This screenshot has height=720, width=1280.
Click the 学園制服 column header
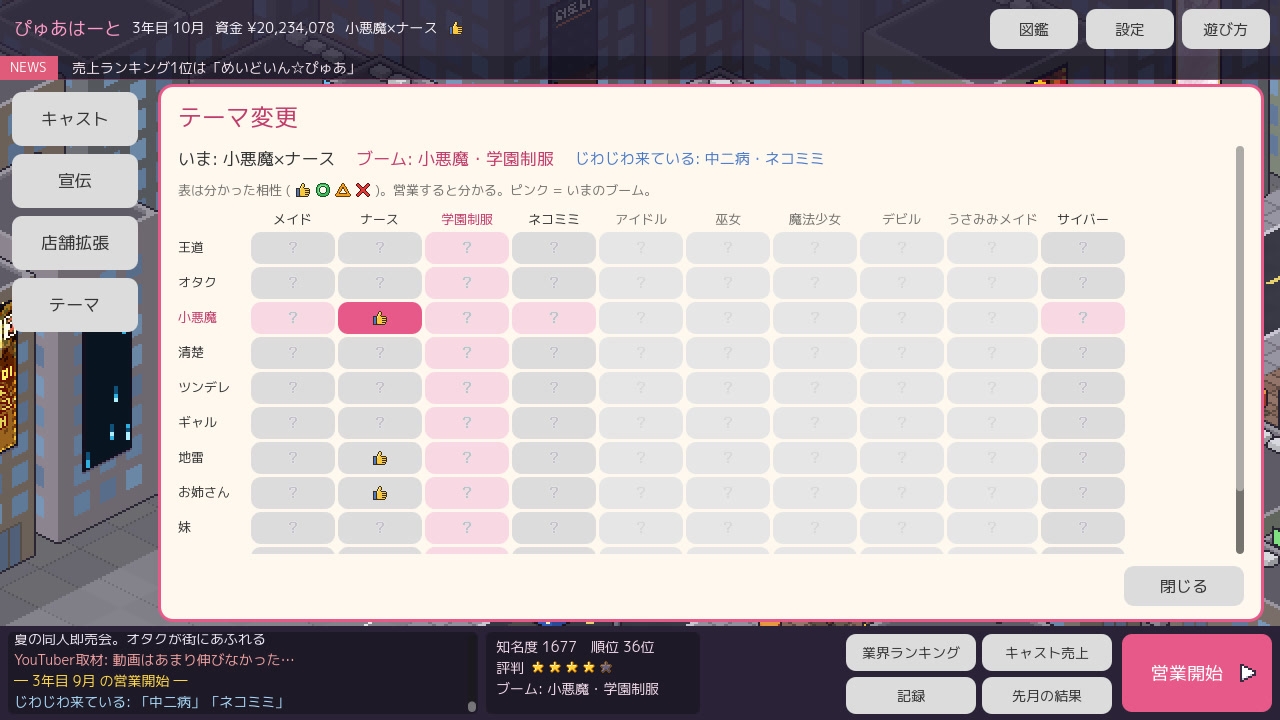coord(467,219)
